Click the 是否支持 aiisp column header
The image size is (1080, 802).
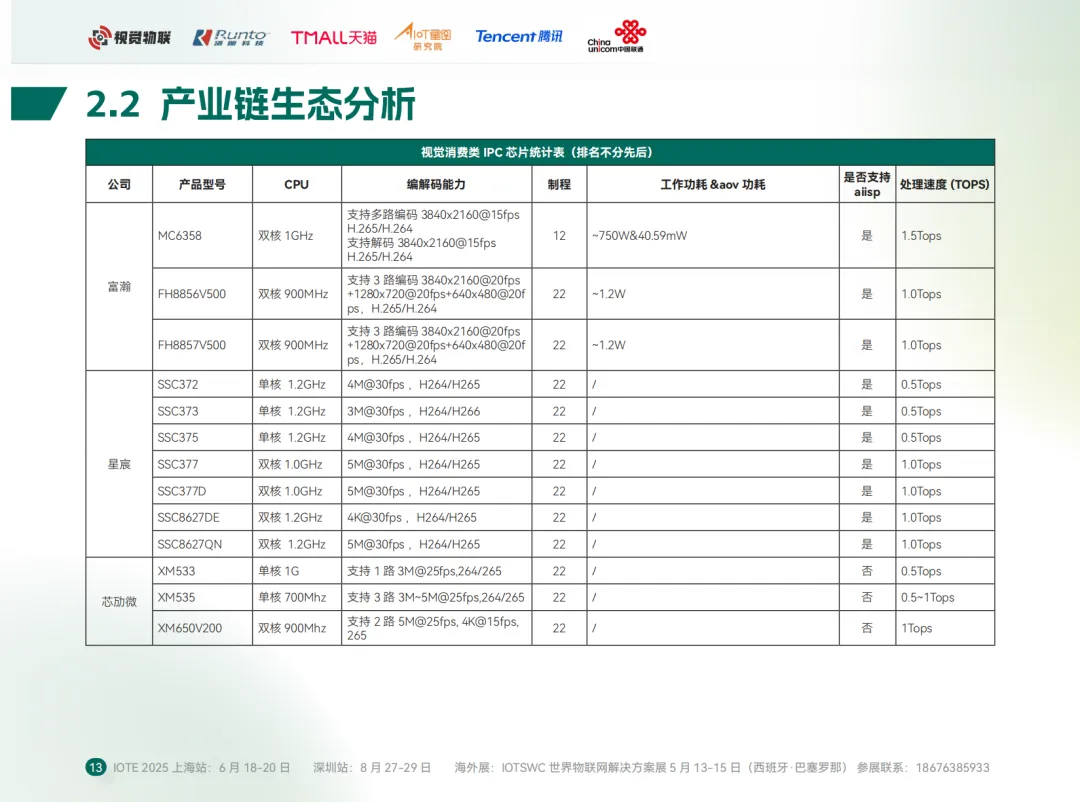click(867, 185)
